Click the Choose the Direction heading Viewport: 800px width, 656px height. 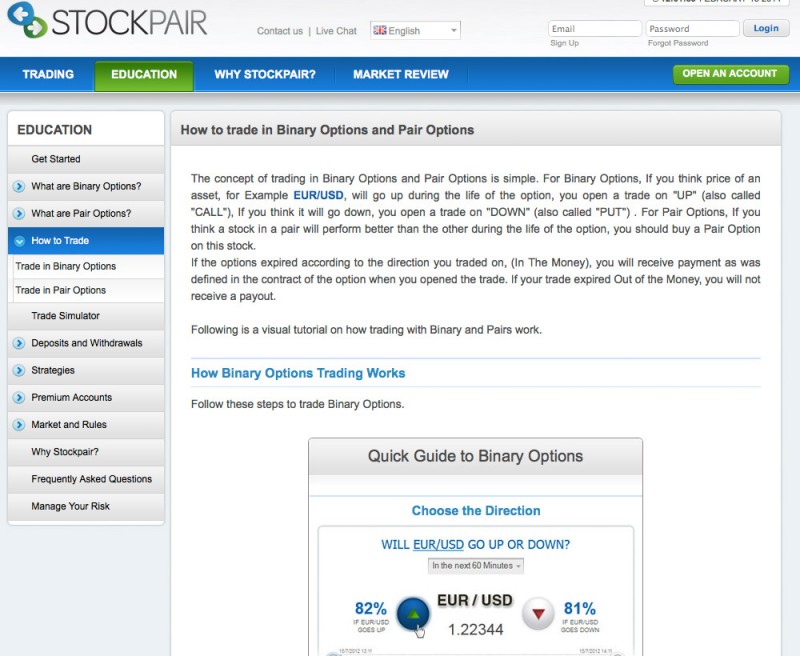click(x=476, y=511)
